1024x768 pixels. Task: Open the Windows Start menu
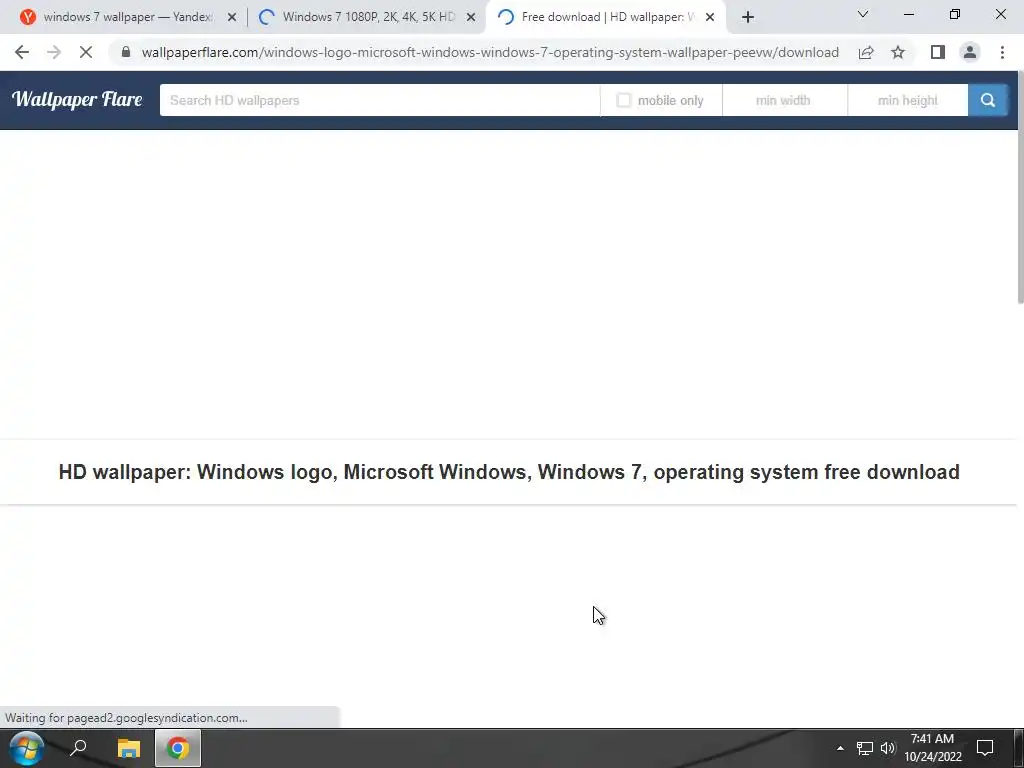27,748
